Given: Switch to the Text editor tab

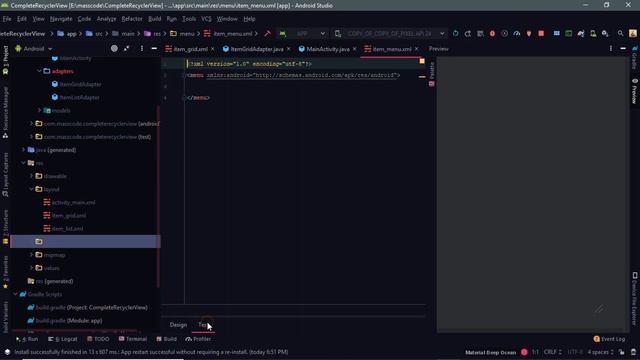Looking at the screenshot, I should [203, 325].
